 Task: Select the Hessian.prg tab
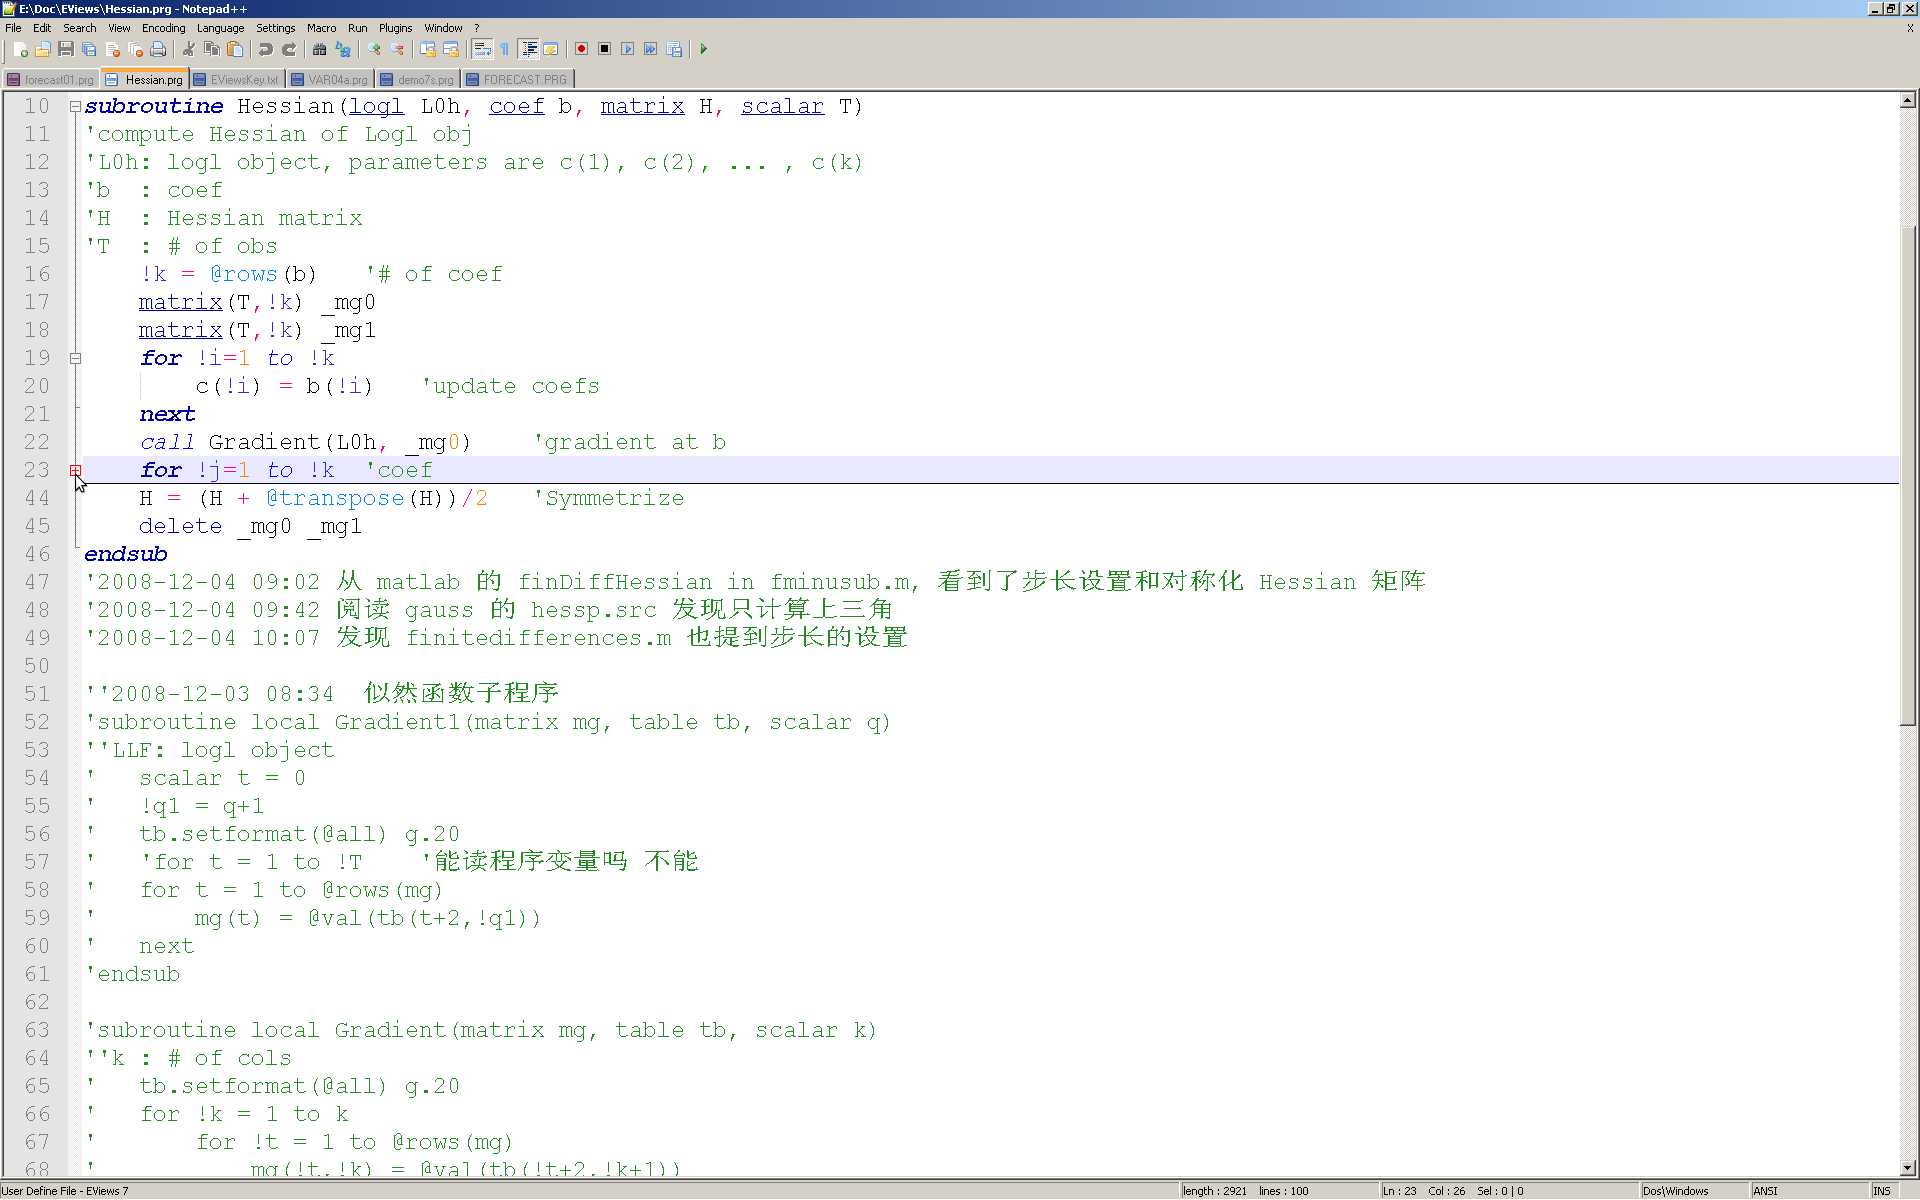click(152, 79)
